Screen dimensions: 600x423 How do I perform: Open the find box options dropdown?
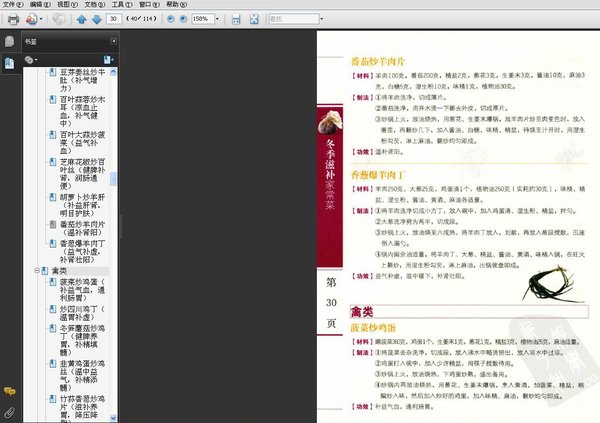pyautogui.click(x=322, y=19)
